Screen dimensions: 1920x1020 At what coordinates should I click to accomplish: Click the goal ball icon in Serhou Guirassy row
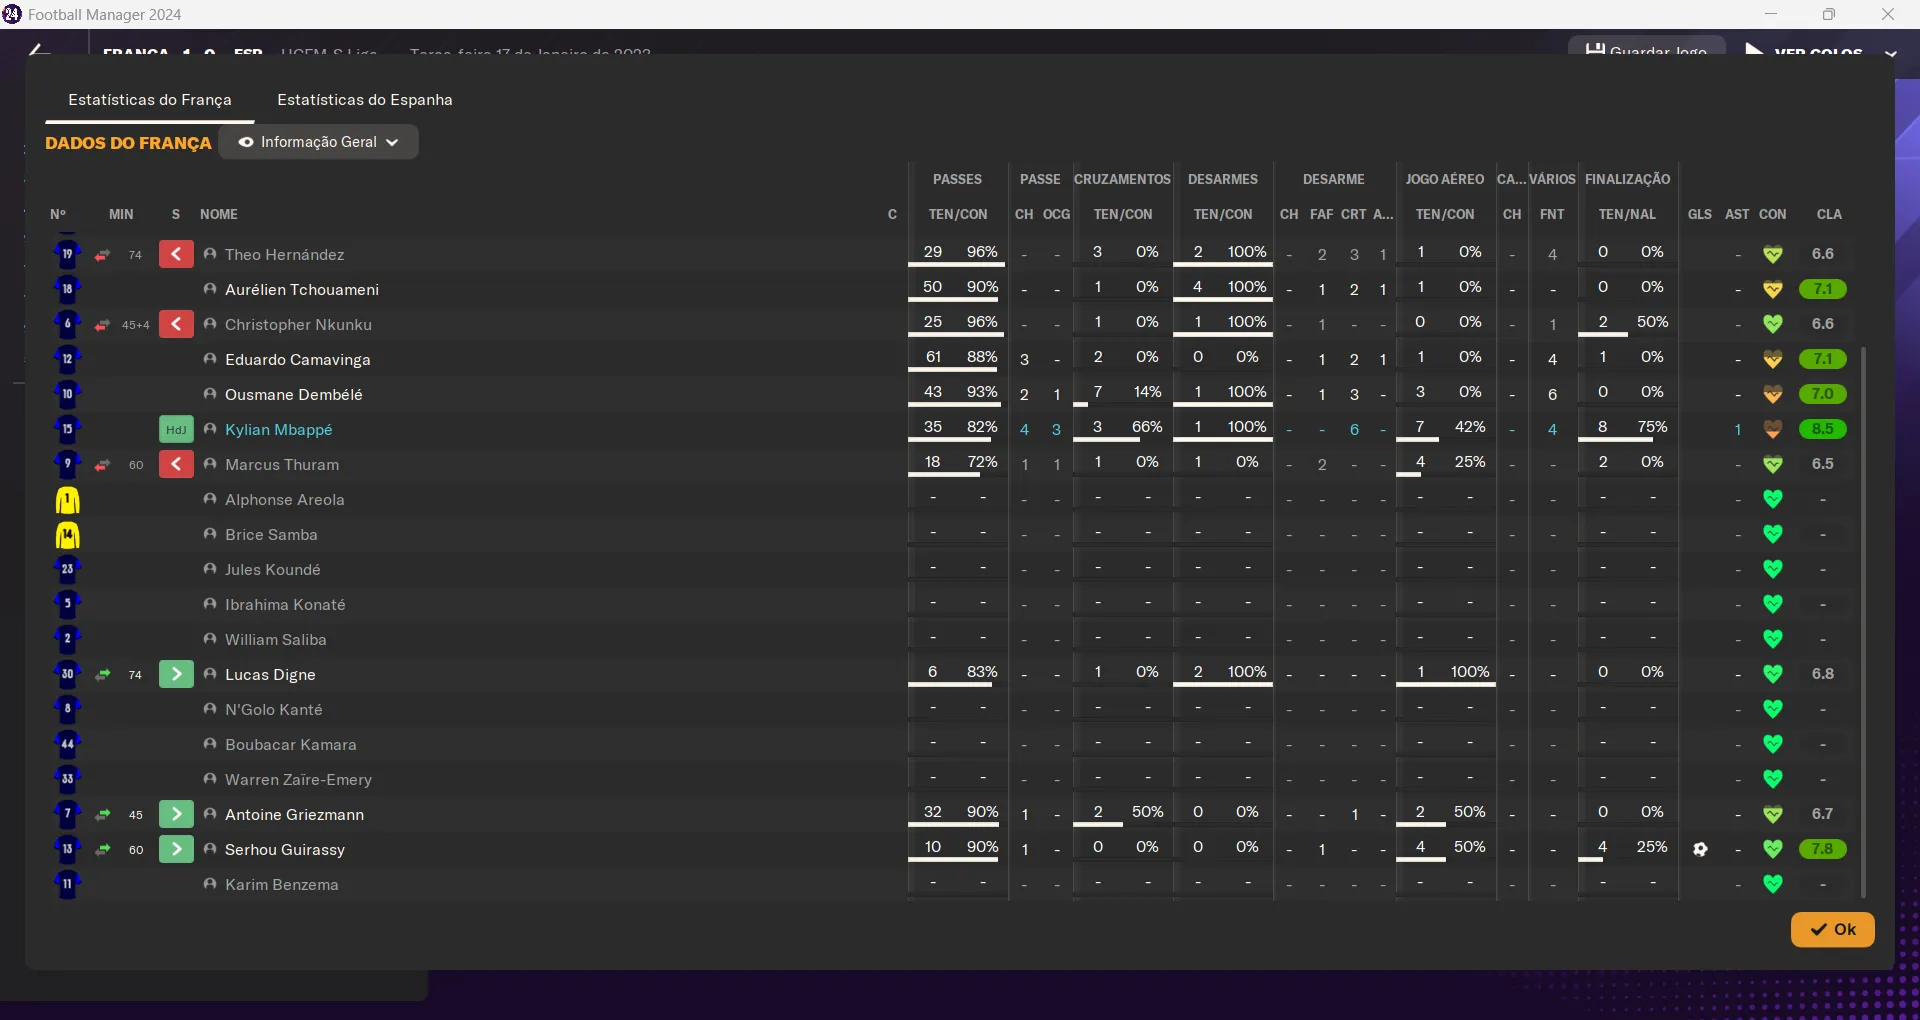[1700, 849]
